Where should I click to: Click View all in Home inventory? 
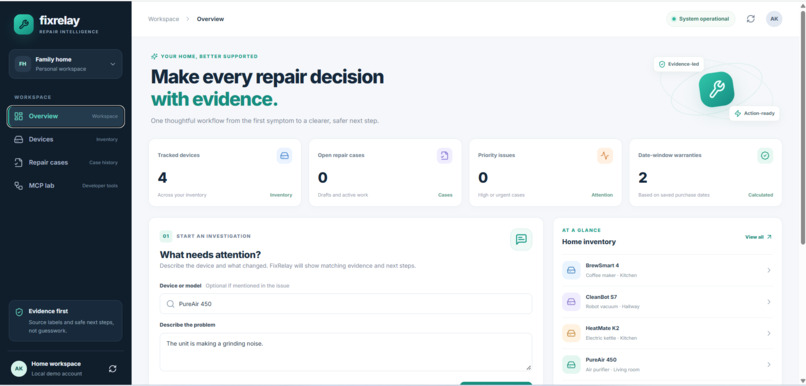point(758,237)
